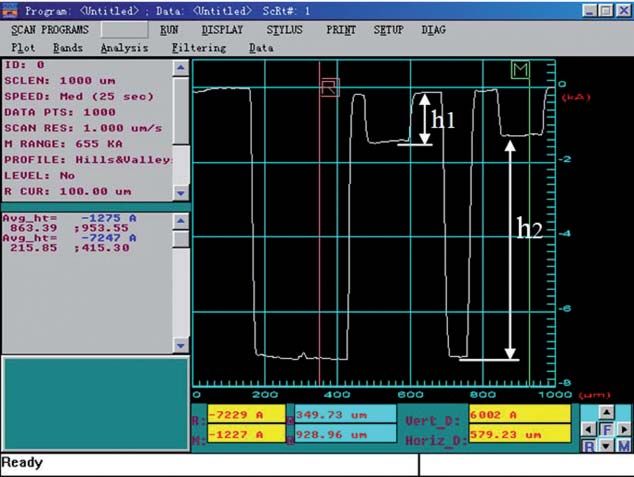Click the down arrow cursor control button

pyautogui.click(x=606, y=446)
